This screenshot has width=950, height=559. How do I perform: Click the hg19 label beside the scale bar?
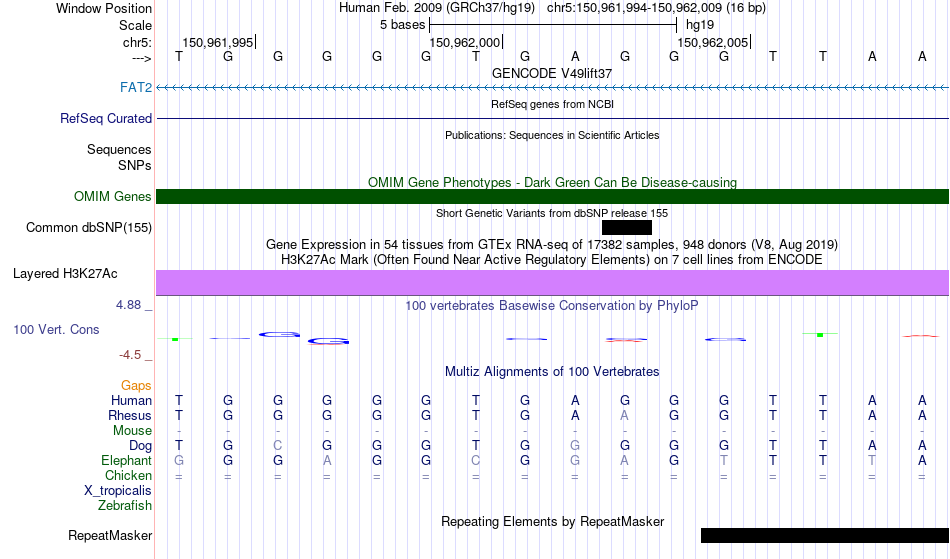coord(700,25)
